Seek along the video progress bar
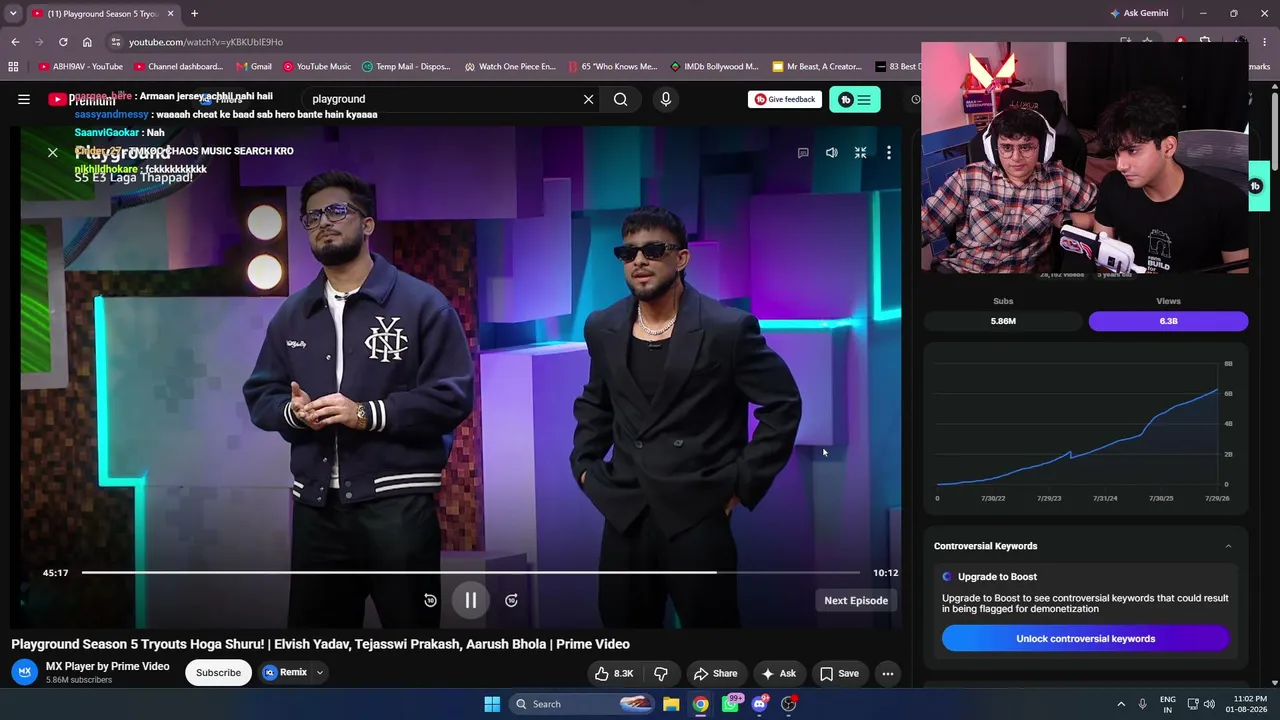This screenshot has width=1280, height=720. pos(470,573)
